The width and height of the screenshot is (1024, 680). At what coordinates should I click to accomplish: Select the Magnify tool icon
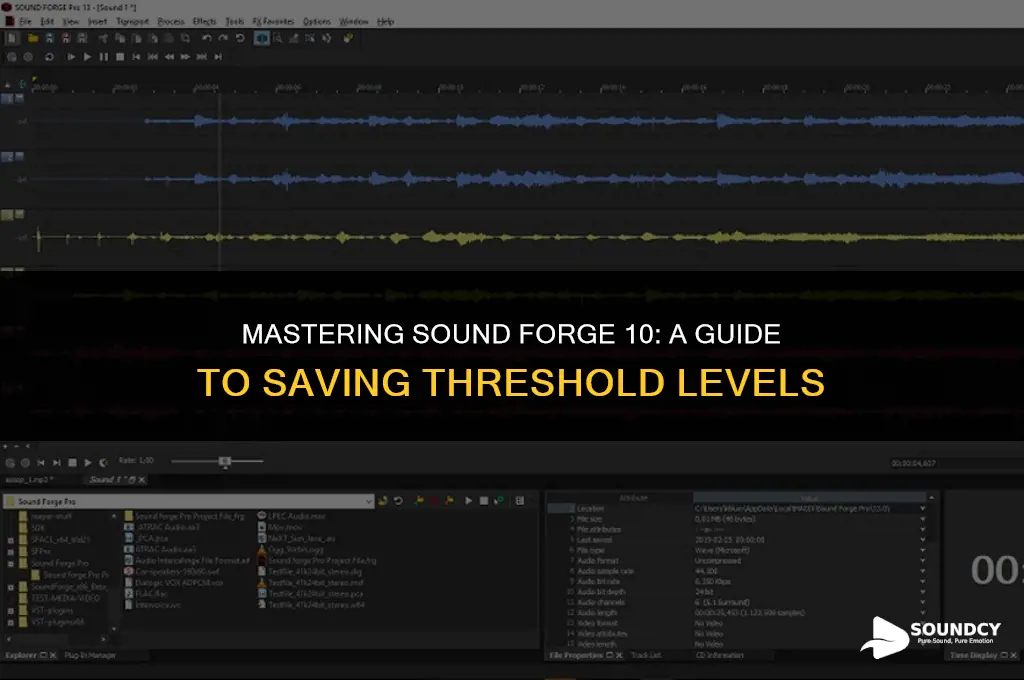click(x=278, y=39)
